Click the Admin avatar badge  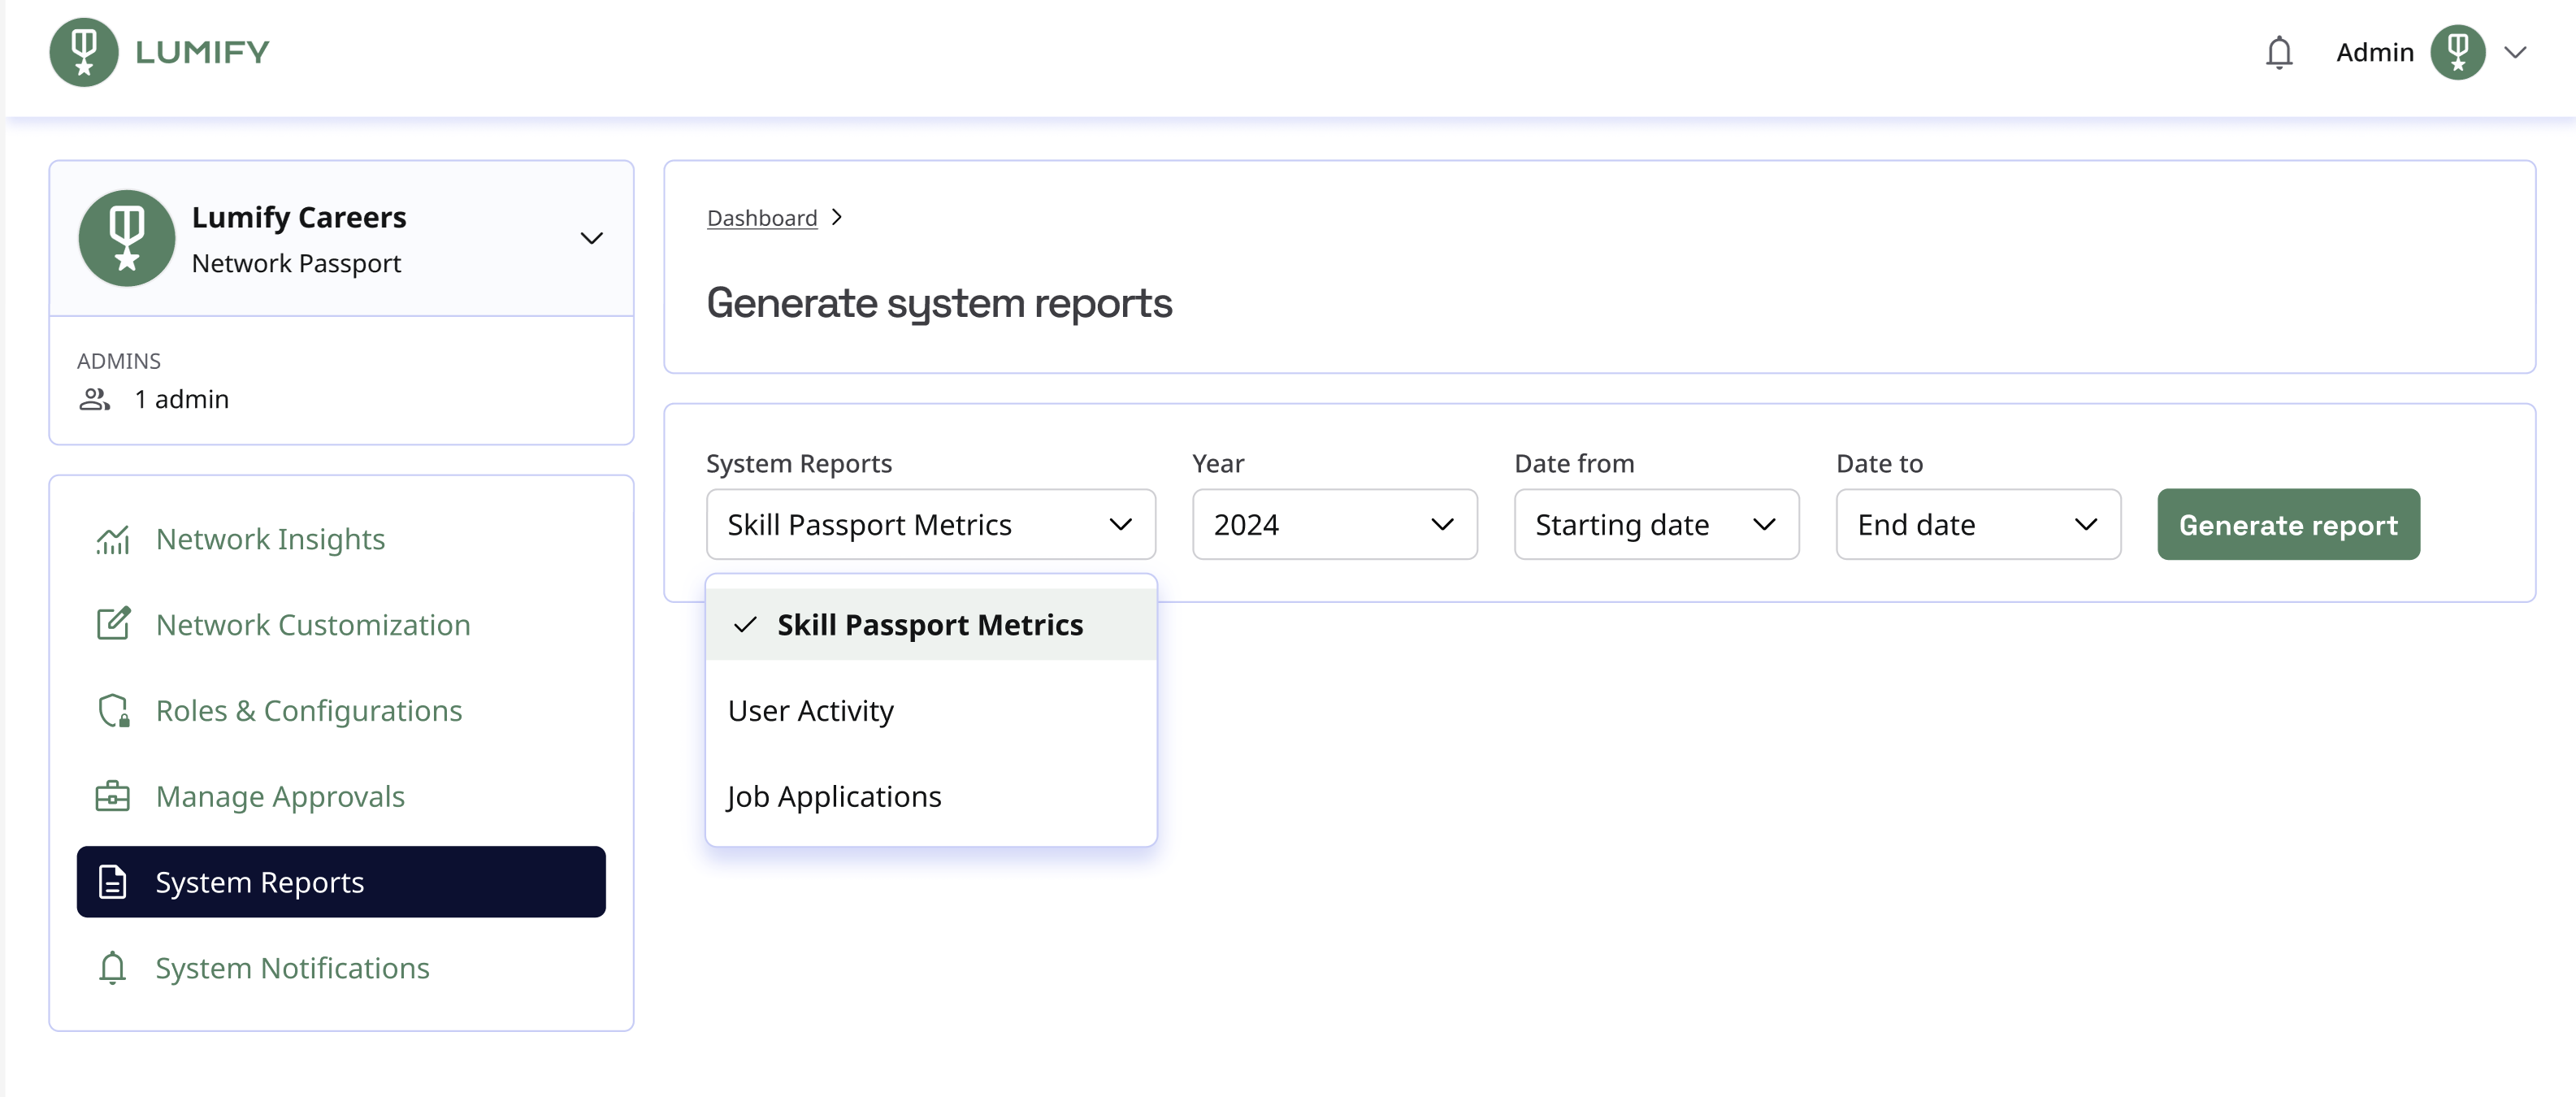click(x=2457, y=52)
